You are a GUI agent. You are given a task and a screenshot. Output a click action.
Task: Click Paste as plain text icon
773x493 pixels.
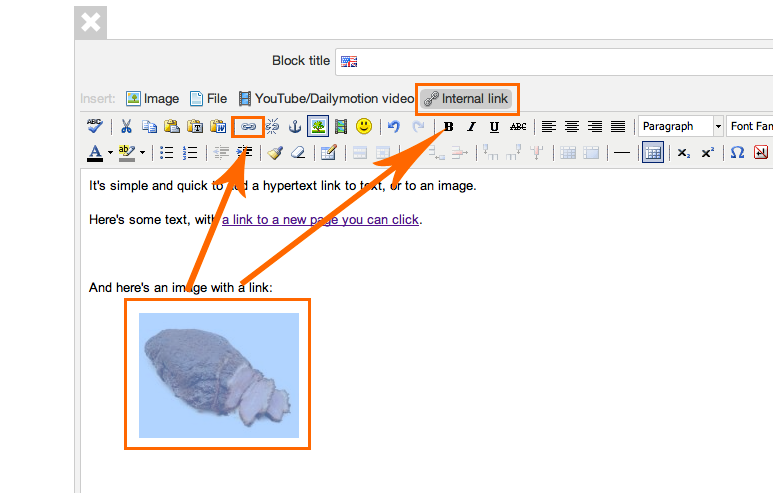click(195, 127)
